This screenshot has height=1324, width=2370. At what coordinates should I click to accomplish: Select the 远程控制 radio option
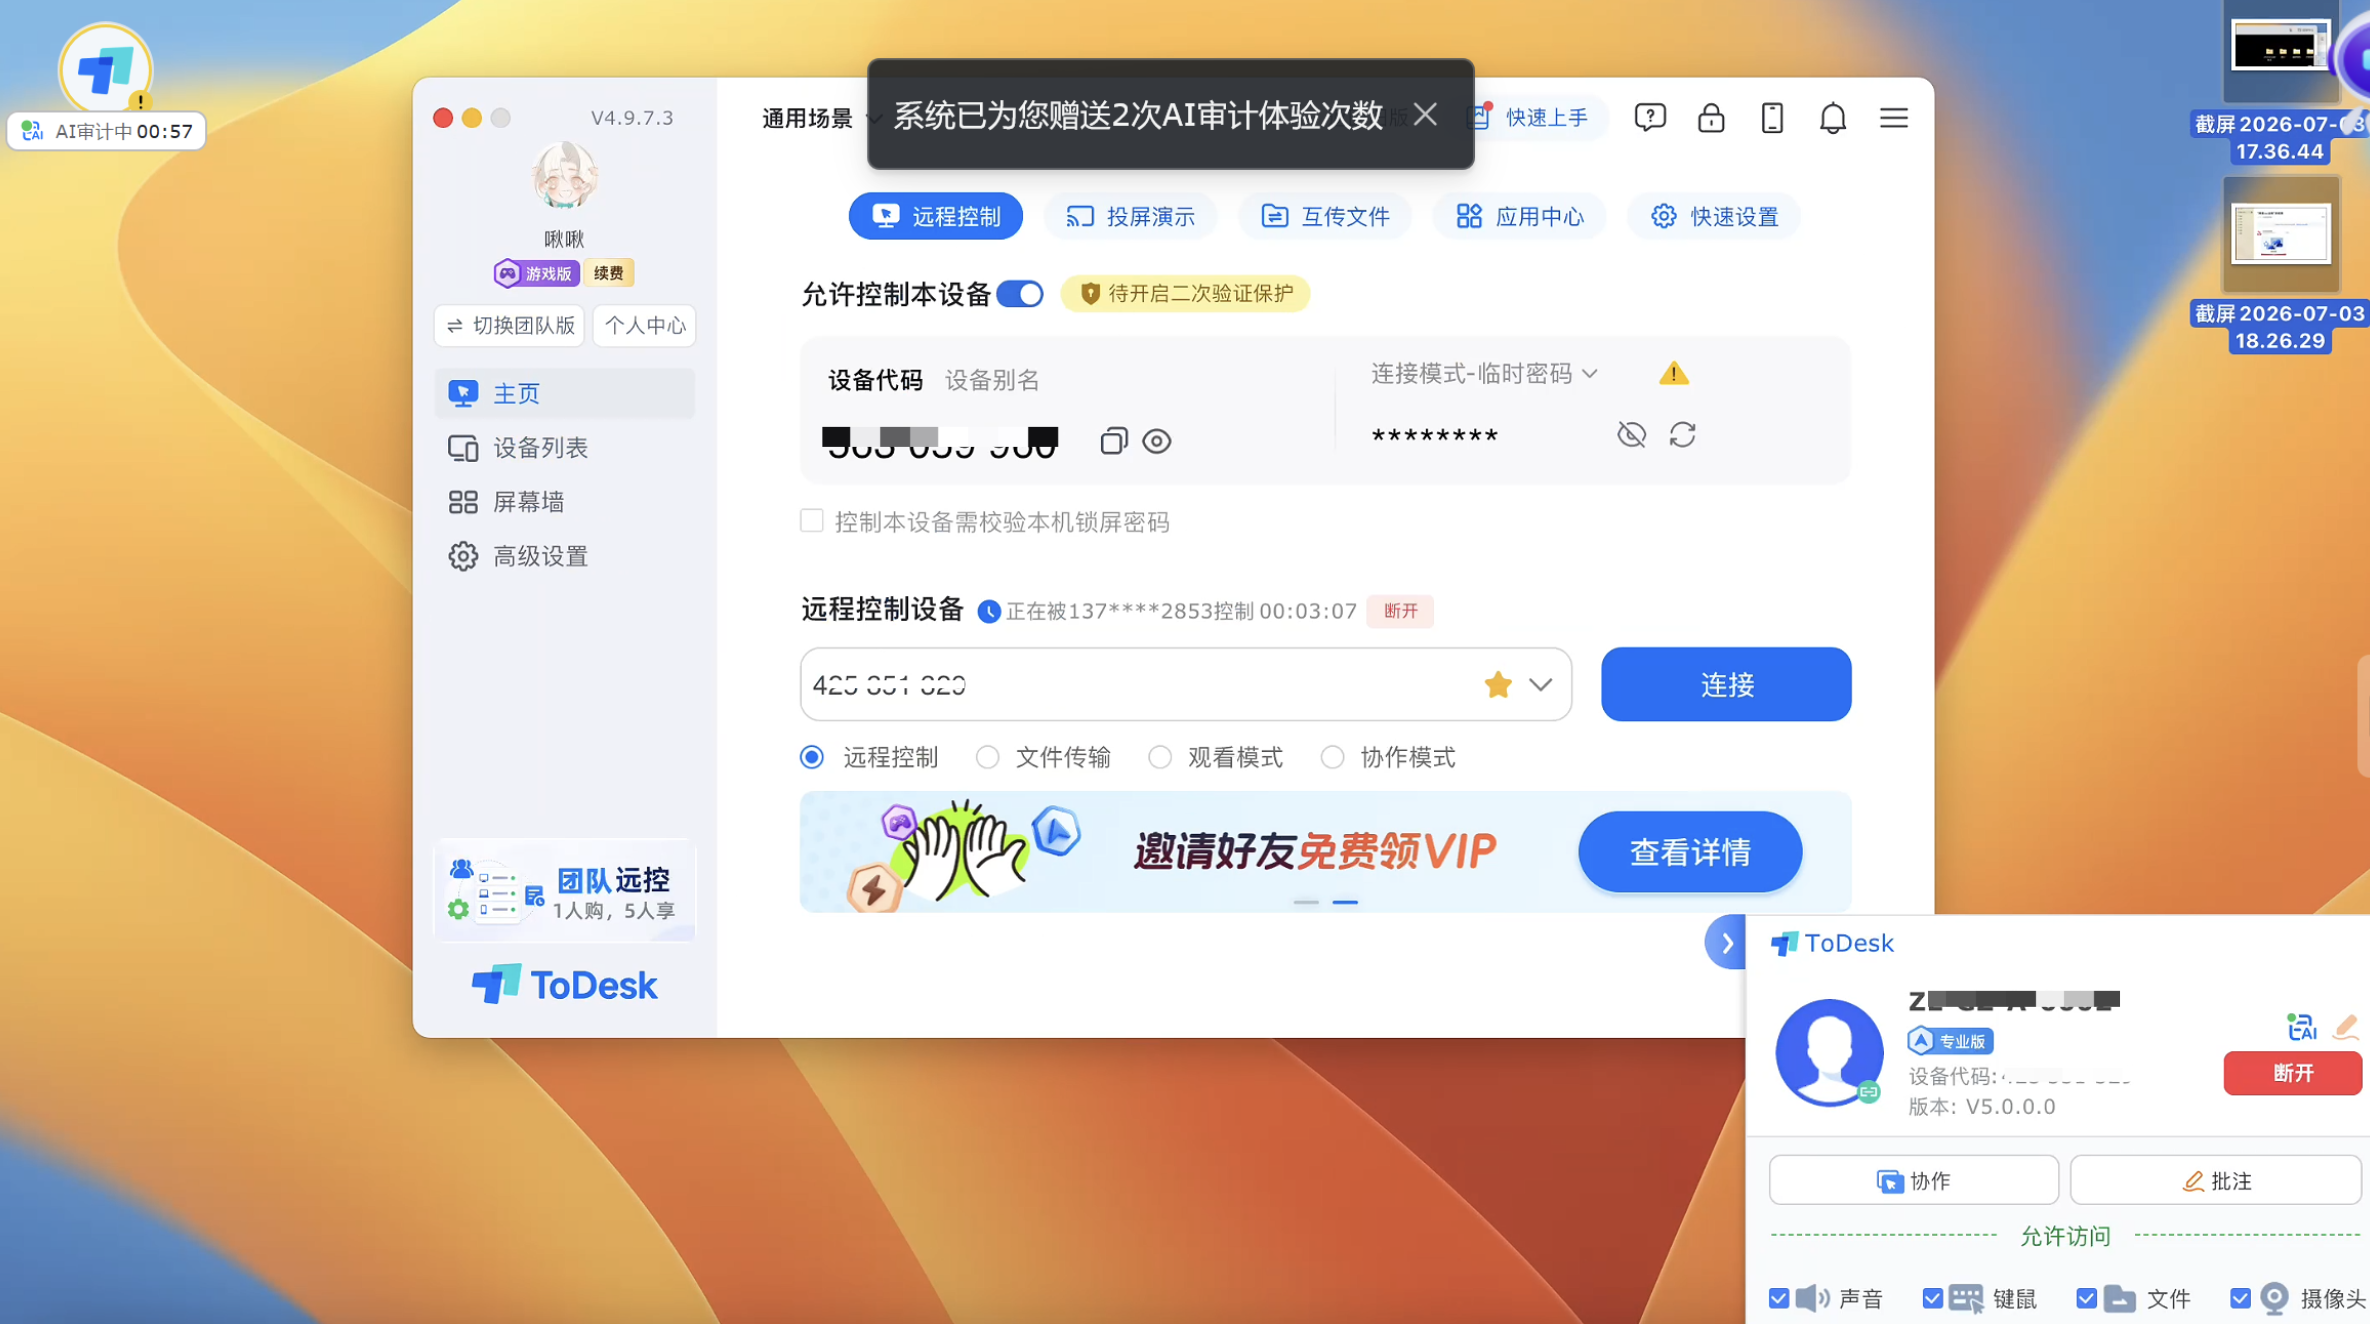pyautogui.click(x=811, y=758)
